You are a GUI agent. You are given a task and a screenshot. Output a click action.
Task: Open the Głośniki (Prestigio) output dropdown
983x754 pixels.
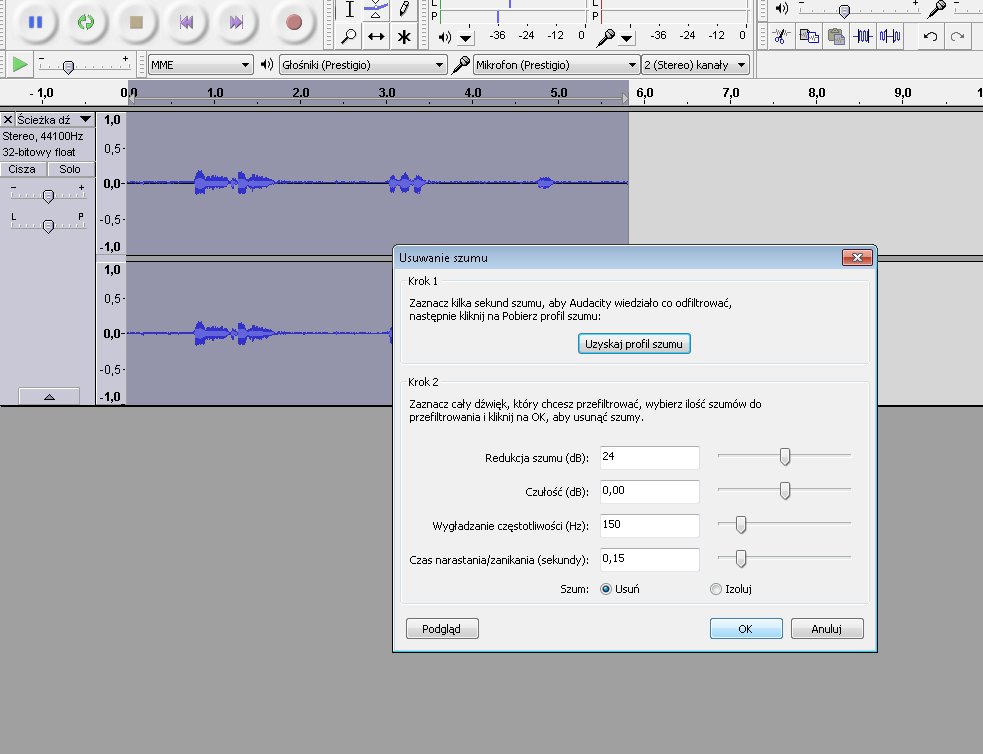point(363,65)
